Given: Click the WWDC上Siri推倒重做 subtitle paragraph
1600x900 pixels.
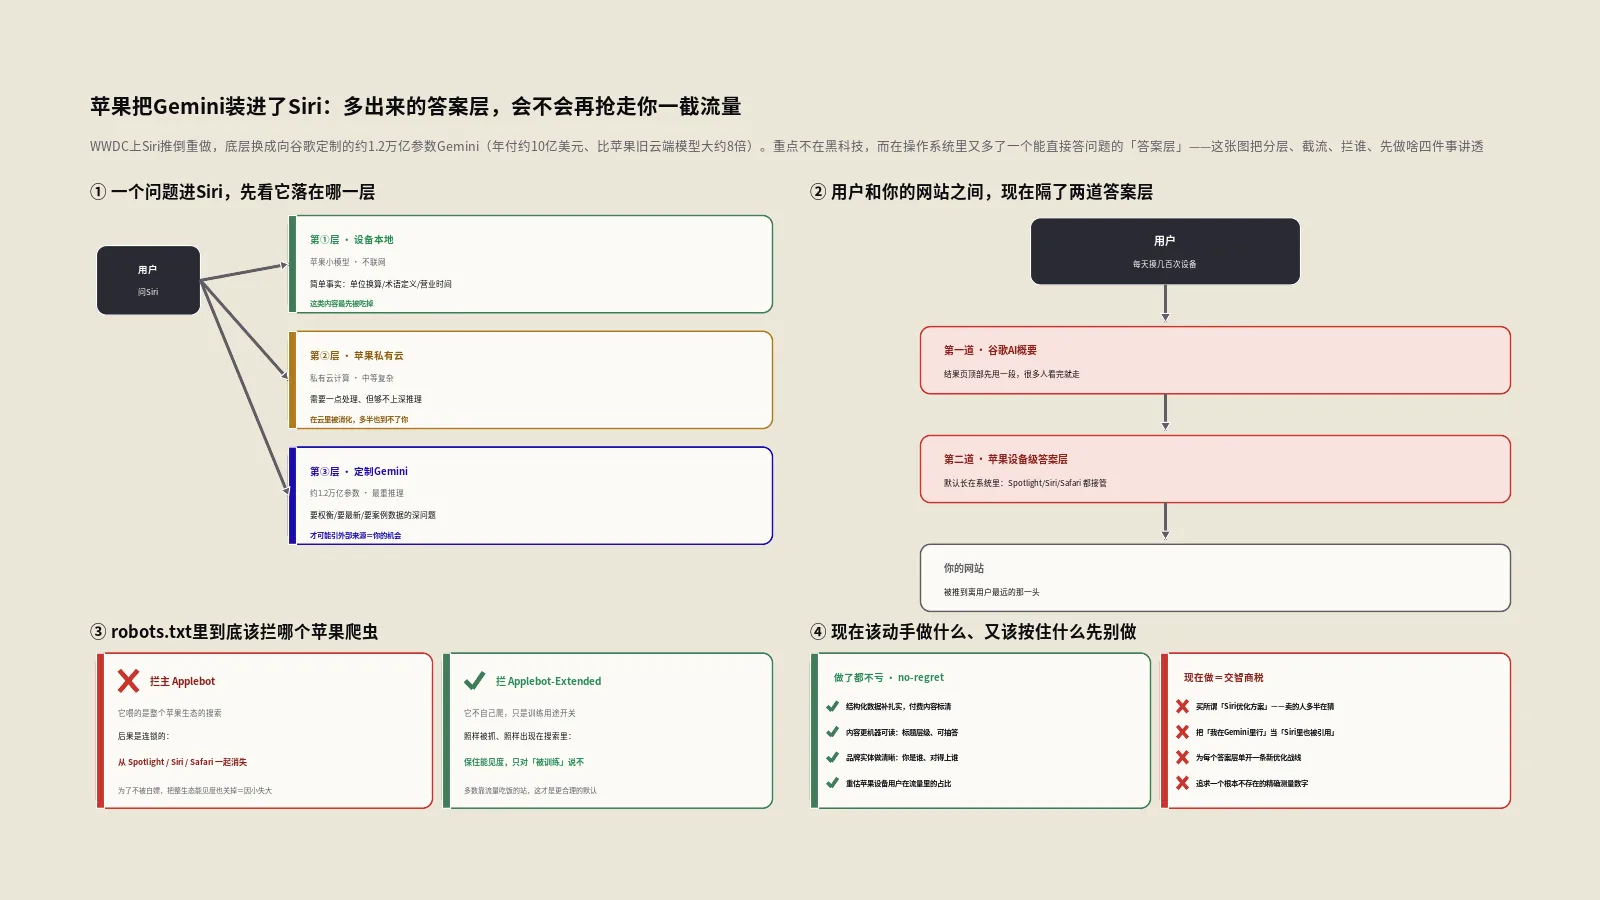Looking at the screenshot, I should click(x=787, y=146).
